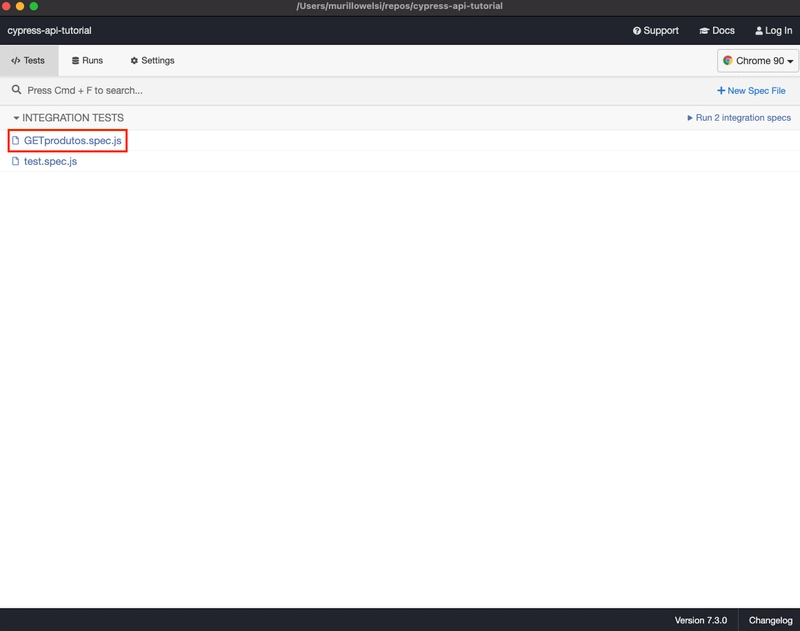Click the graduation cap Docs icon

tap(704, 31)
